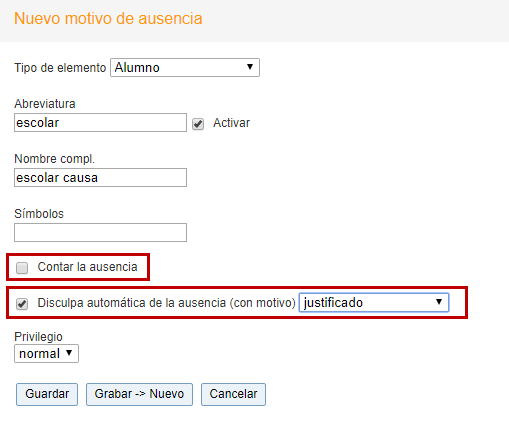Click the Activar label text
The width and height of the screenshot is (509, 423).
point(231,123)
